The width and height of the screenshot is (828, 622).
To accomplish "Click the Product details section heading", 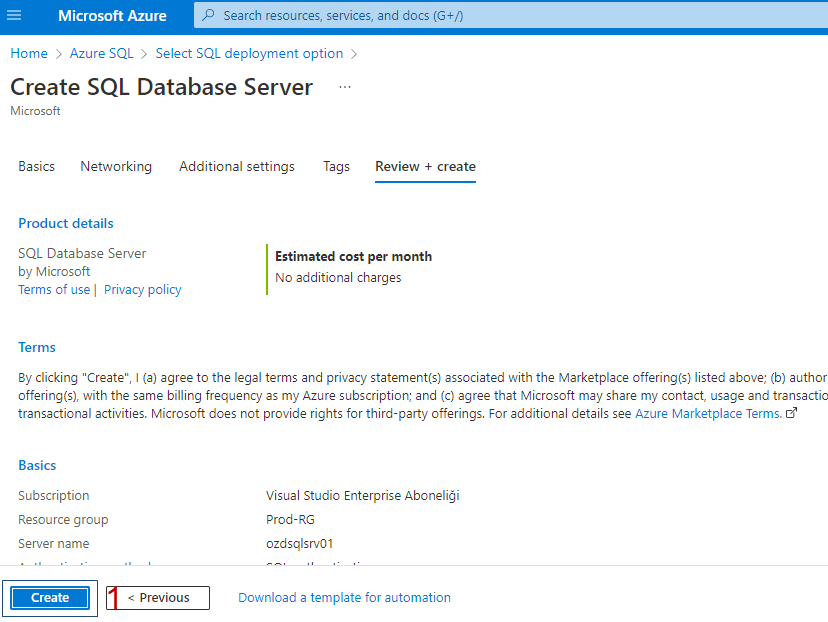I will 66,223.
